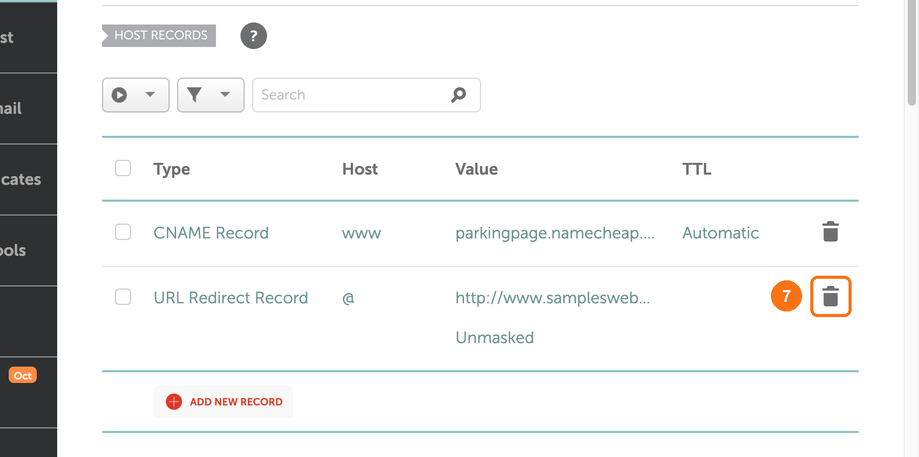Viewport: 919px width, 457px height.
Task: Check the select-all checkbox in table header
Action: (x=122, y=168)
